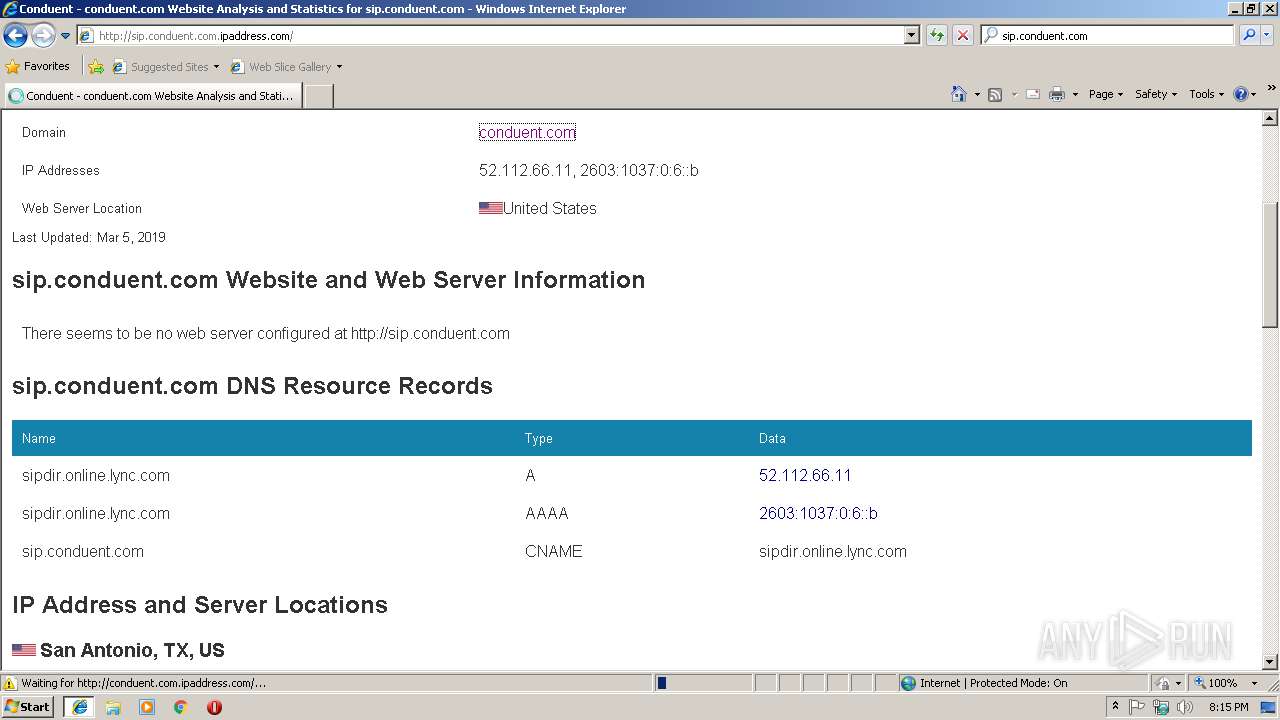Open the 2603:1037:0:6::b IPv6 link

818,513
